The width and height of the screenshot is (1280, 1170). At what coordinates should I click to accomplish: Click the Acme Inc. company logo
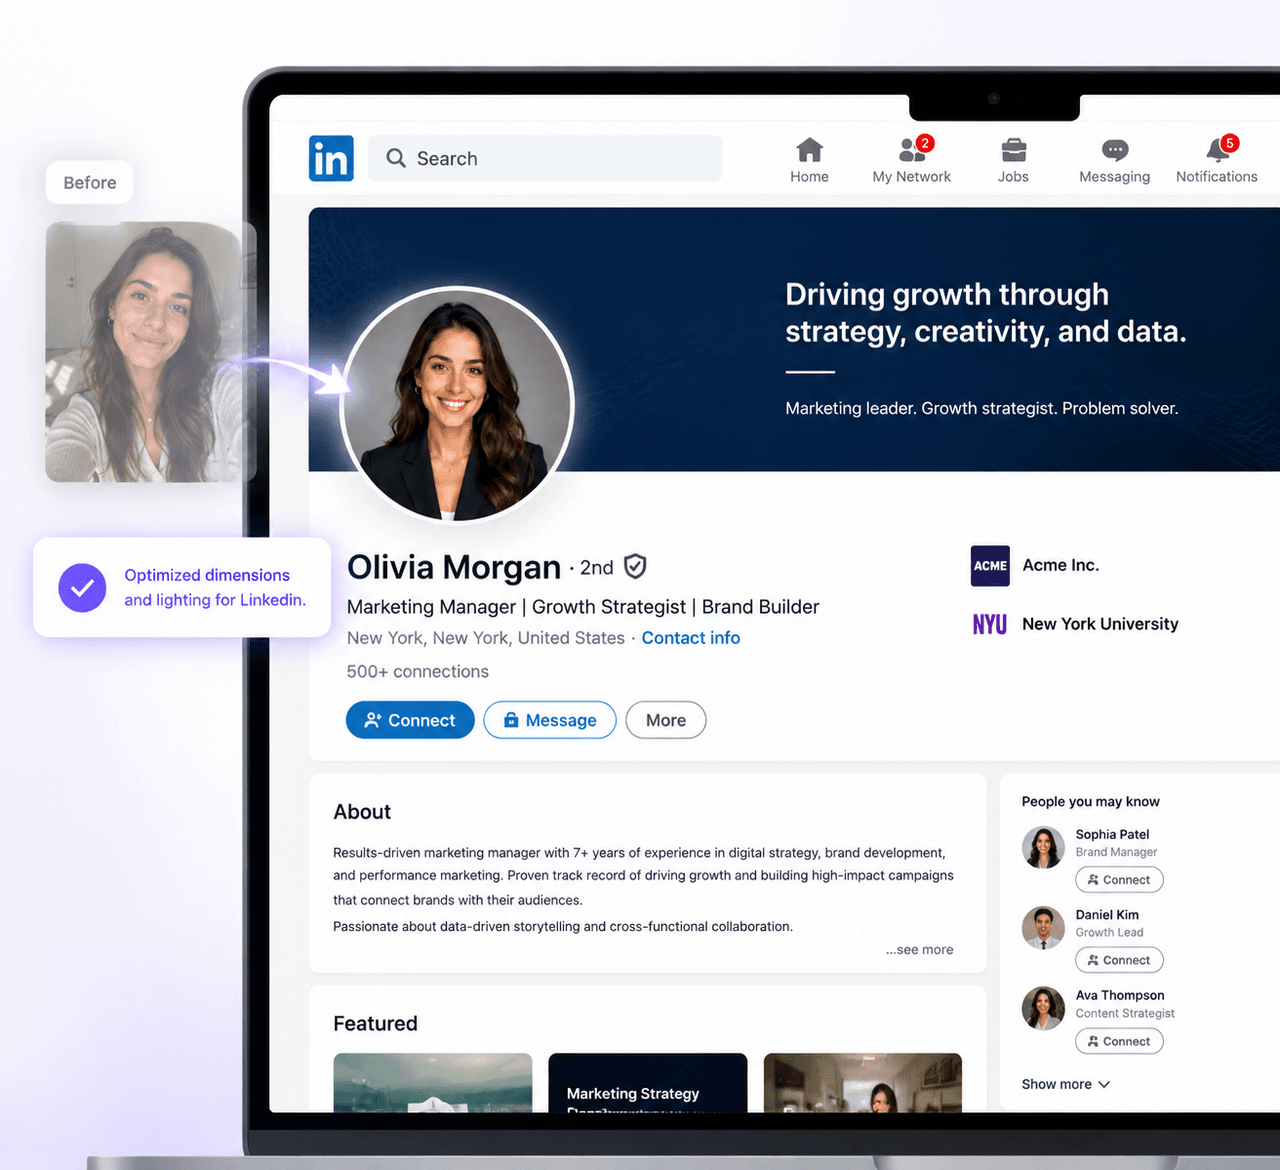(990, 565)
